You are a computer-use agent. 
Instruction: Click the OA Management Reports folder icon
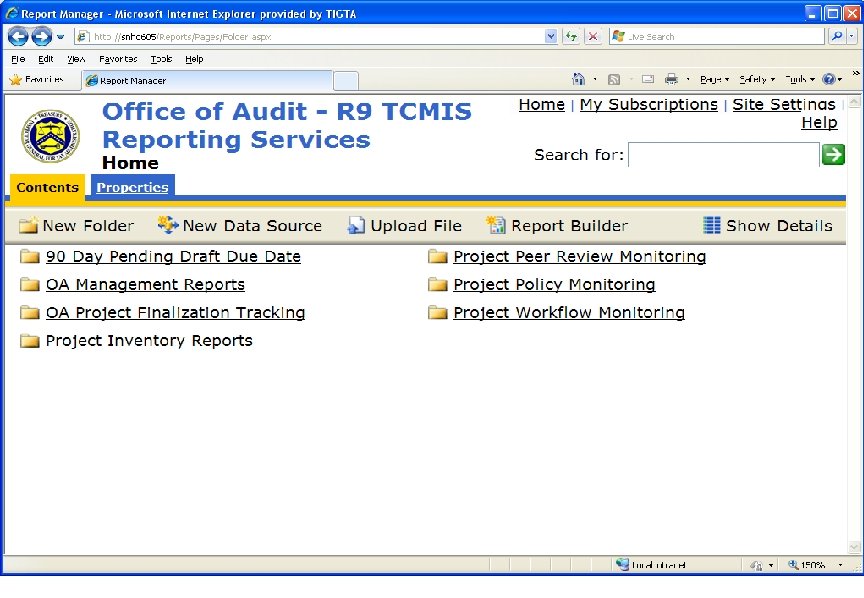pyautogui.click(x=30, y=285)
